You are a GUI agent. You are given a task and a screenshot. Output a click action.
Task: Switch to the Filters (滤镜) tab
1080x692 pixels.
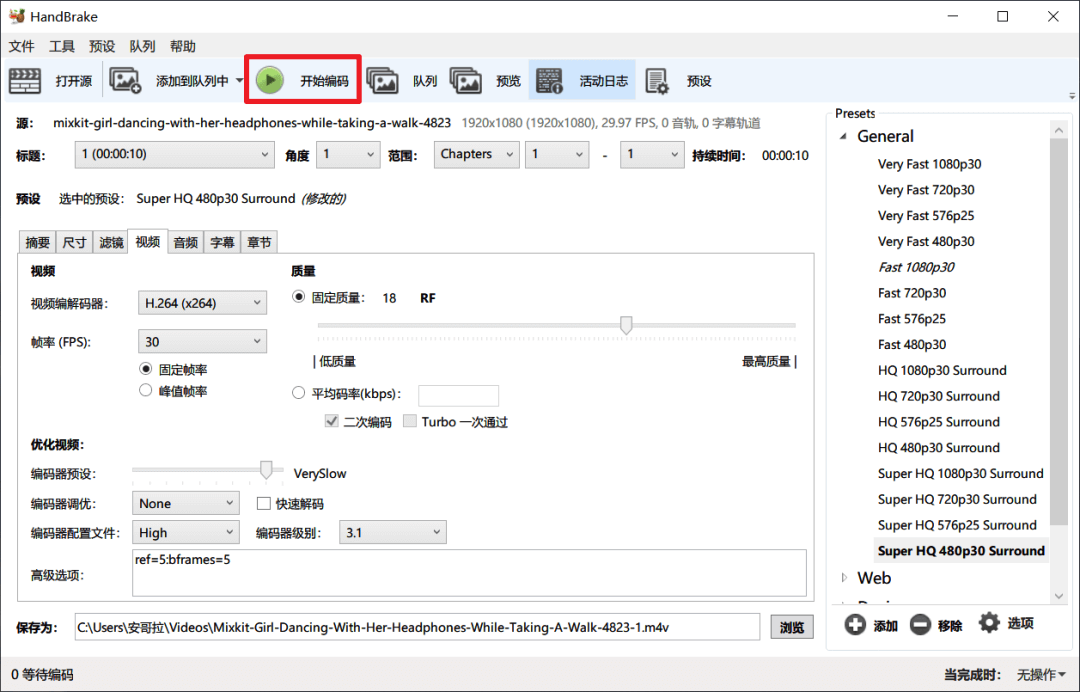click(111, 242)
